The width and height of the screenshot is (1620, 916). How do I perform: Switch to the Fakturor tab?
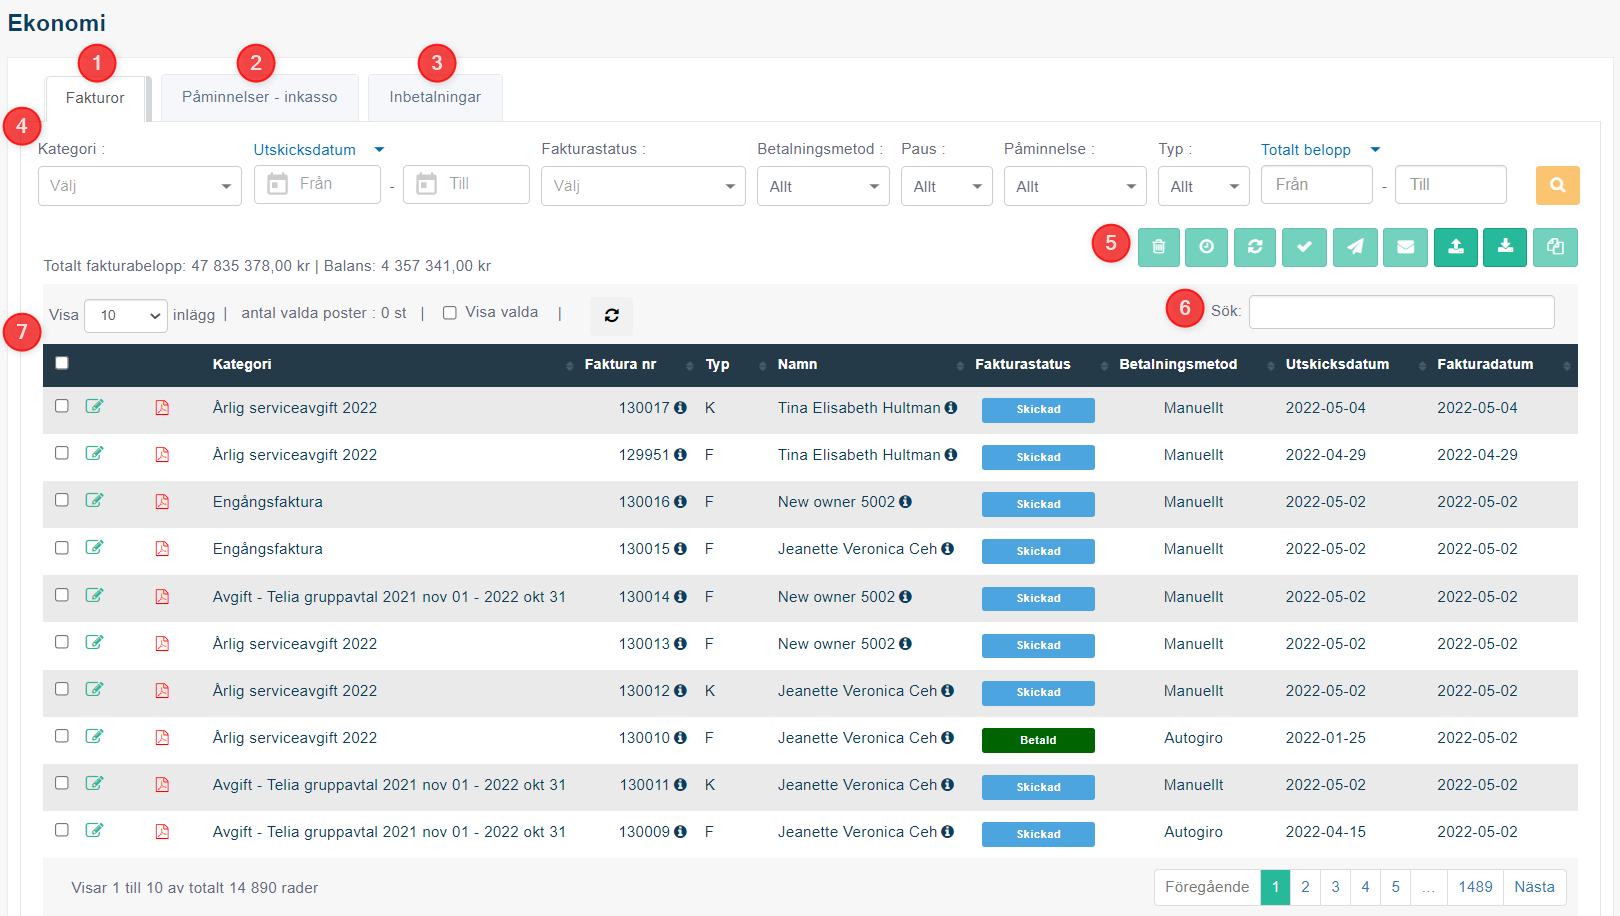point(96,98)
